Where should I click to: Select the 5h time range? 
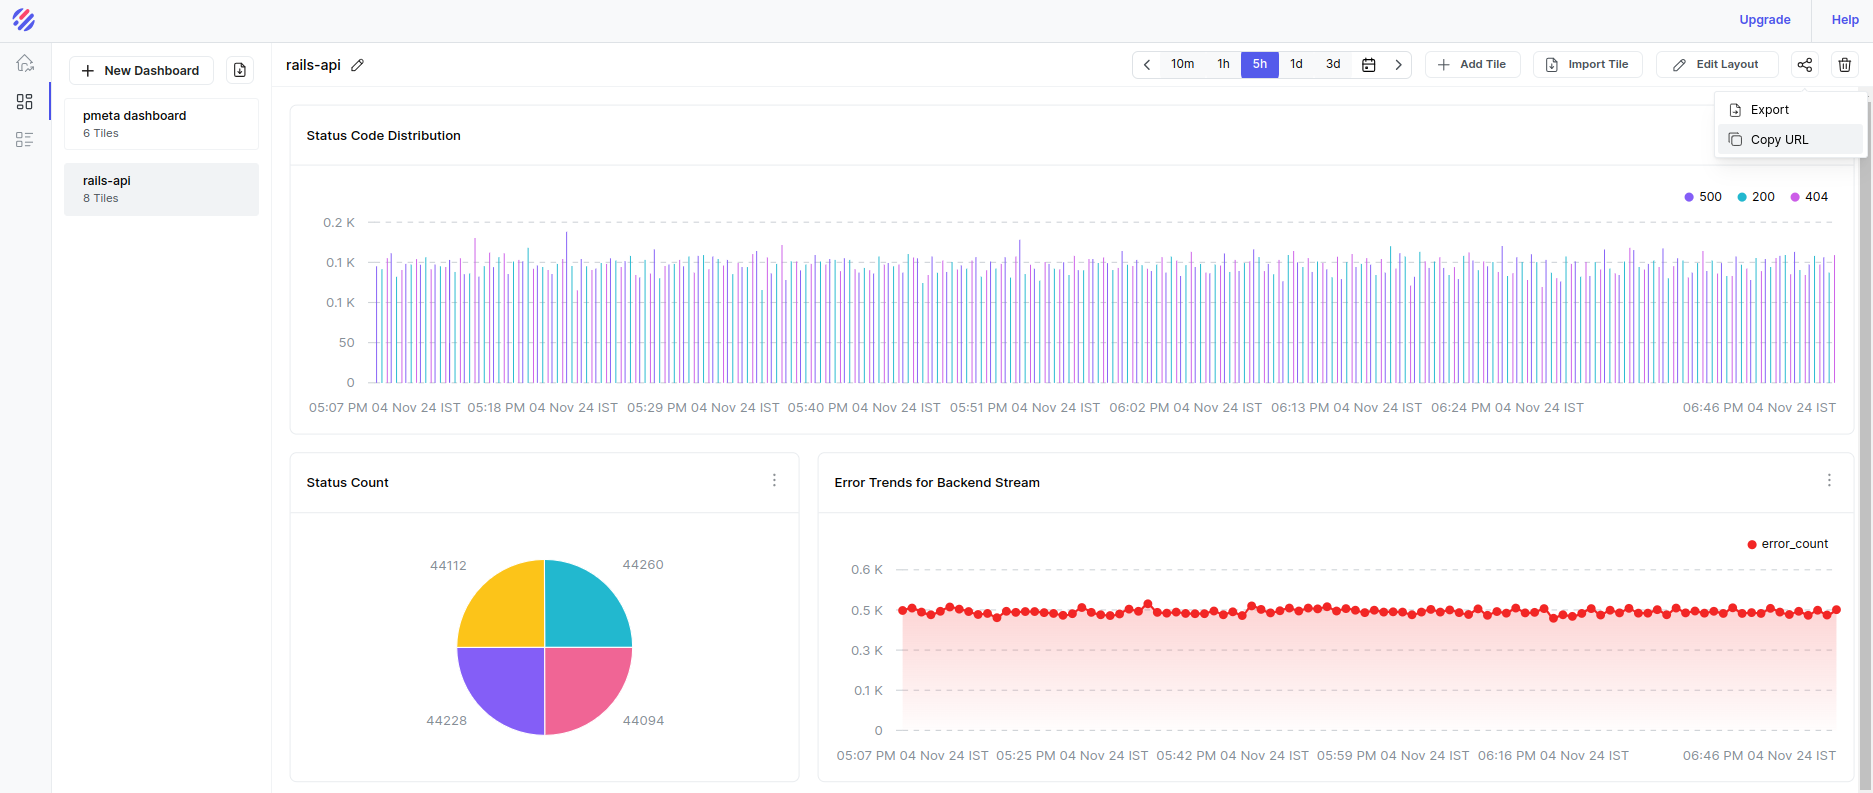(1260, 64)
